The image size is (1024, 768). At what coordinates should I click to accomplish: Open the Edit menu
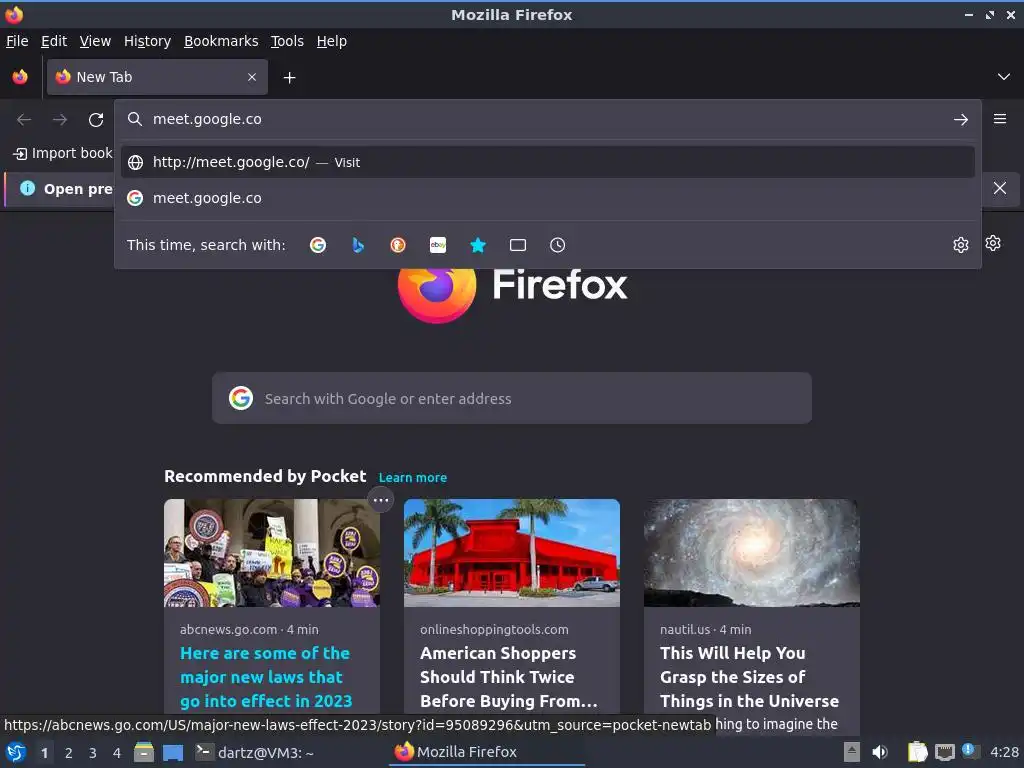pyautogui.click(x=54, y=41)
